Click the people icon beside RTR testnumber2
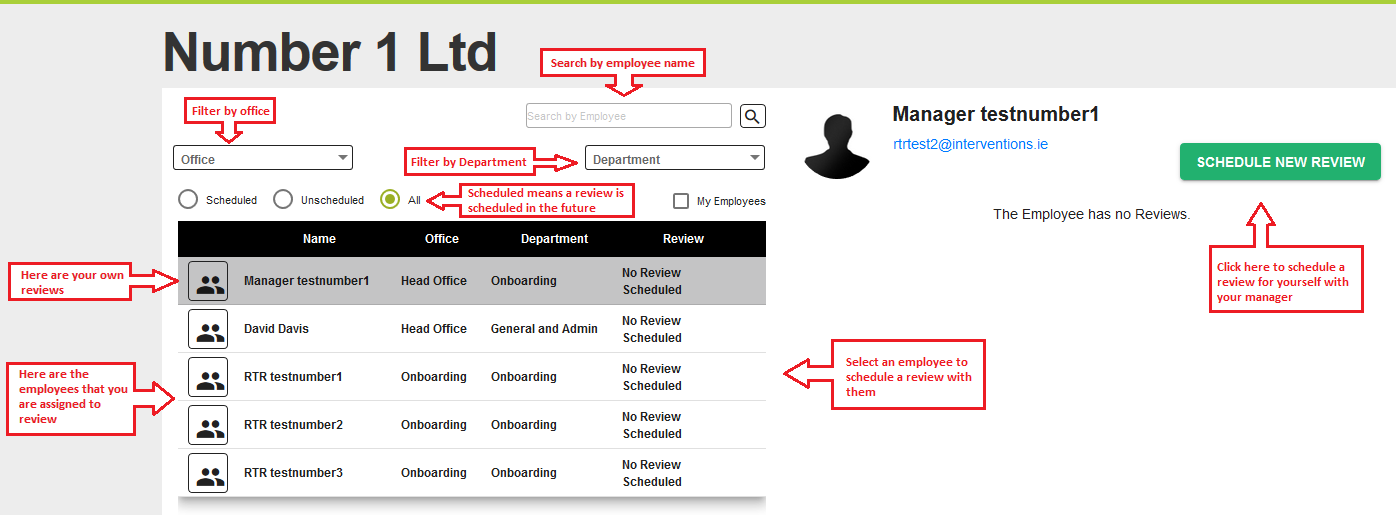Image resolution: width=1396 pixels, height=515 pixels. pyautogui.click(x=208, y=425)
